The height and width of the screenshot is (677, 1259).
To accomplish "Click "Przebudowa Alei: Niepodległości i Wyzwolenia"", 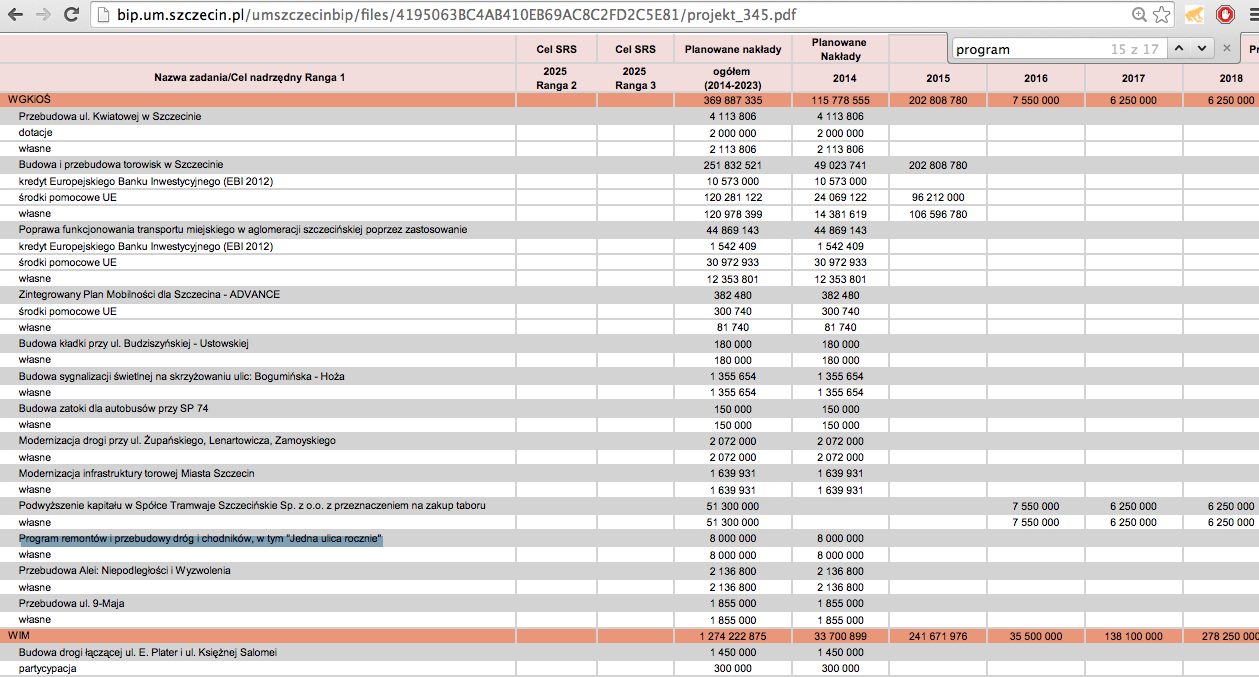I will (125, 570).
